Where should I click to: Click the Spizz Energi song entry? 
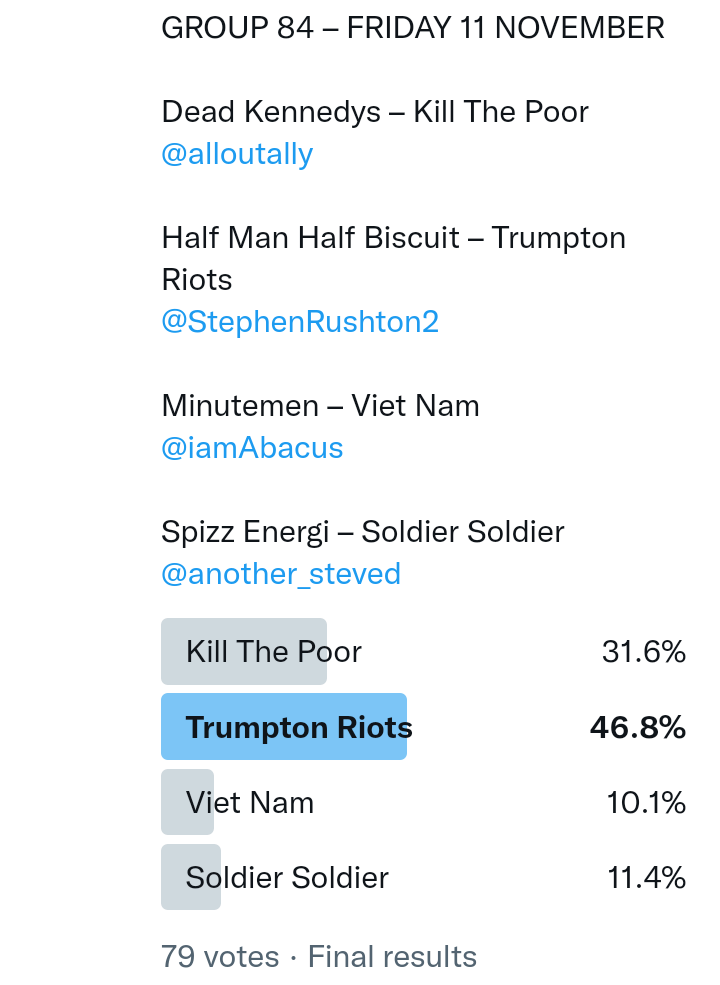362,532
